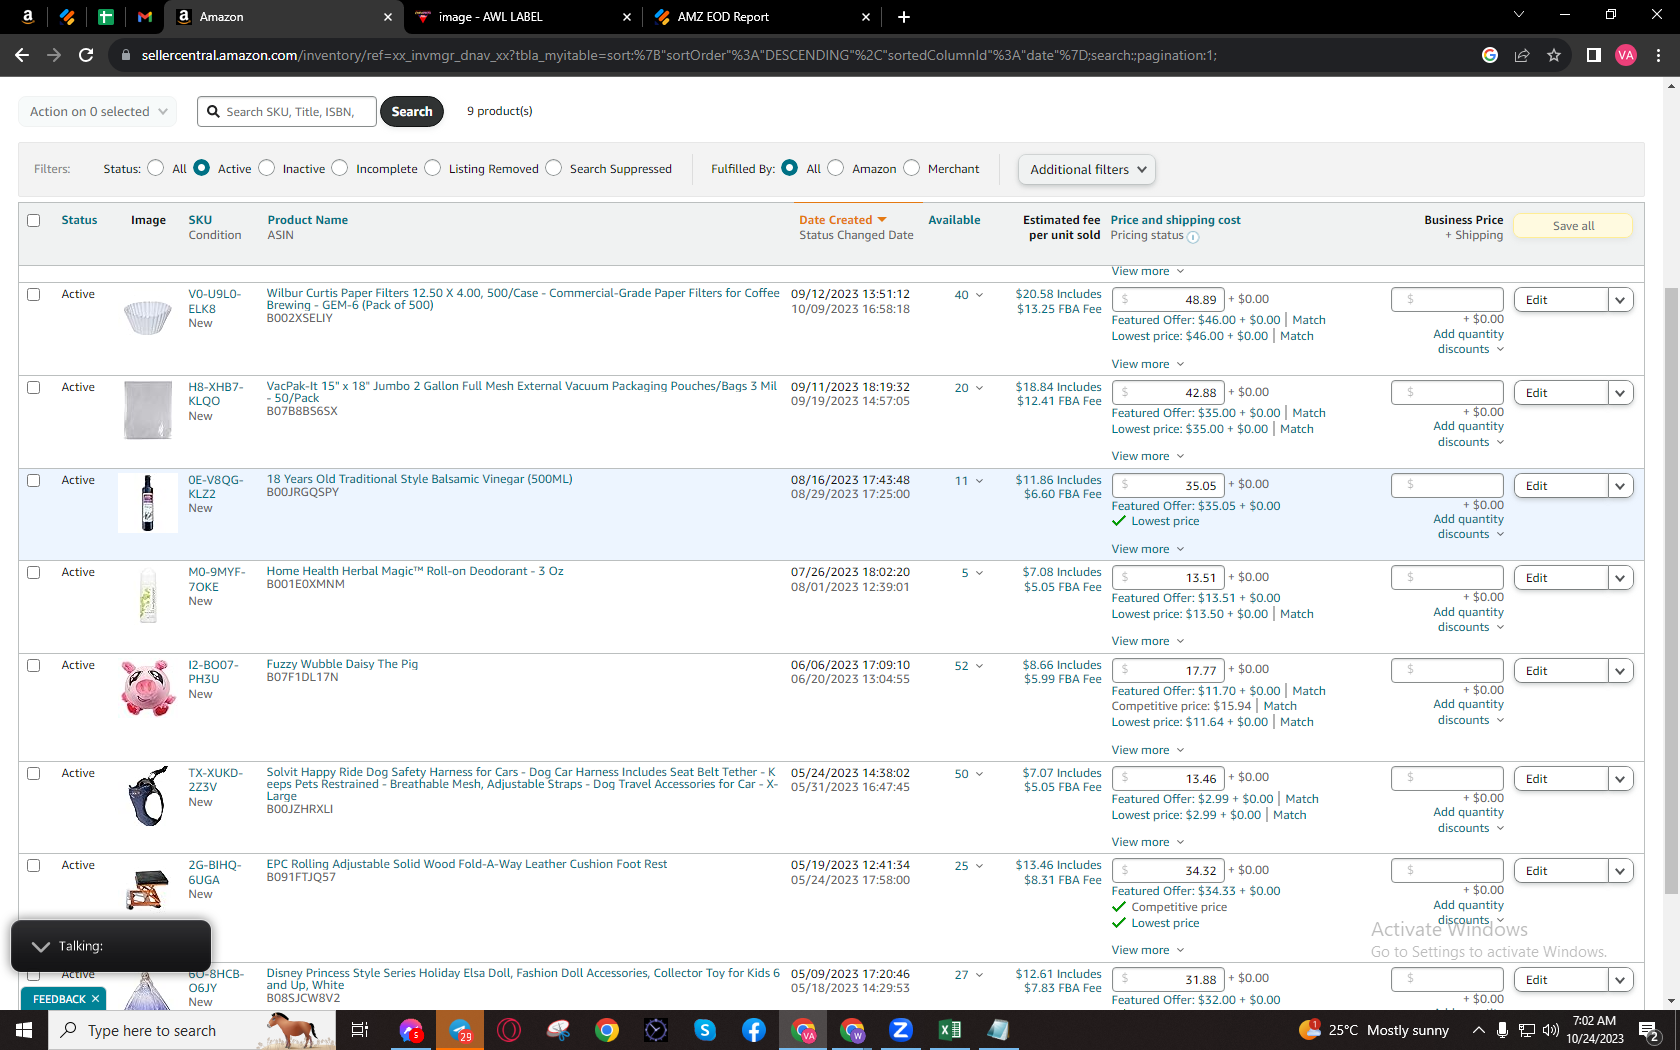The image size is (1680, 1050).
Task: Open Excel from the taskbar
Action: pyautogui.click(x=950, y=1030)
